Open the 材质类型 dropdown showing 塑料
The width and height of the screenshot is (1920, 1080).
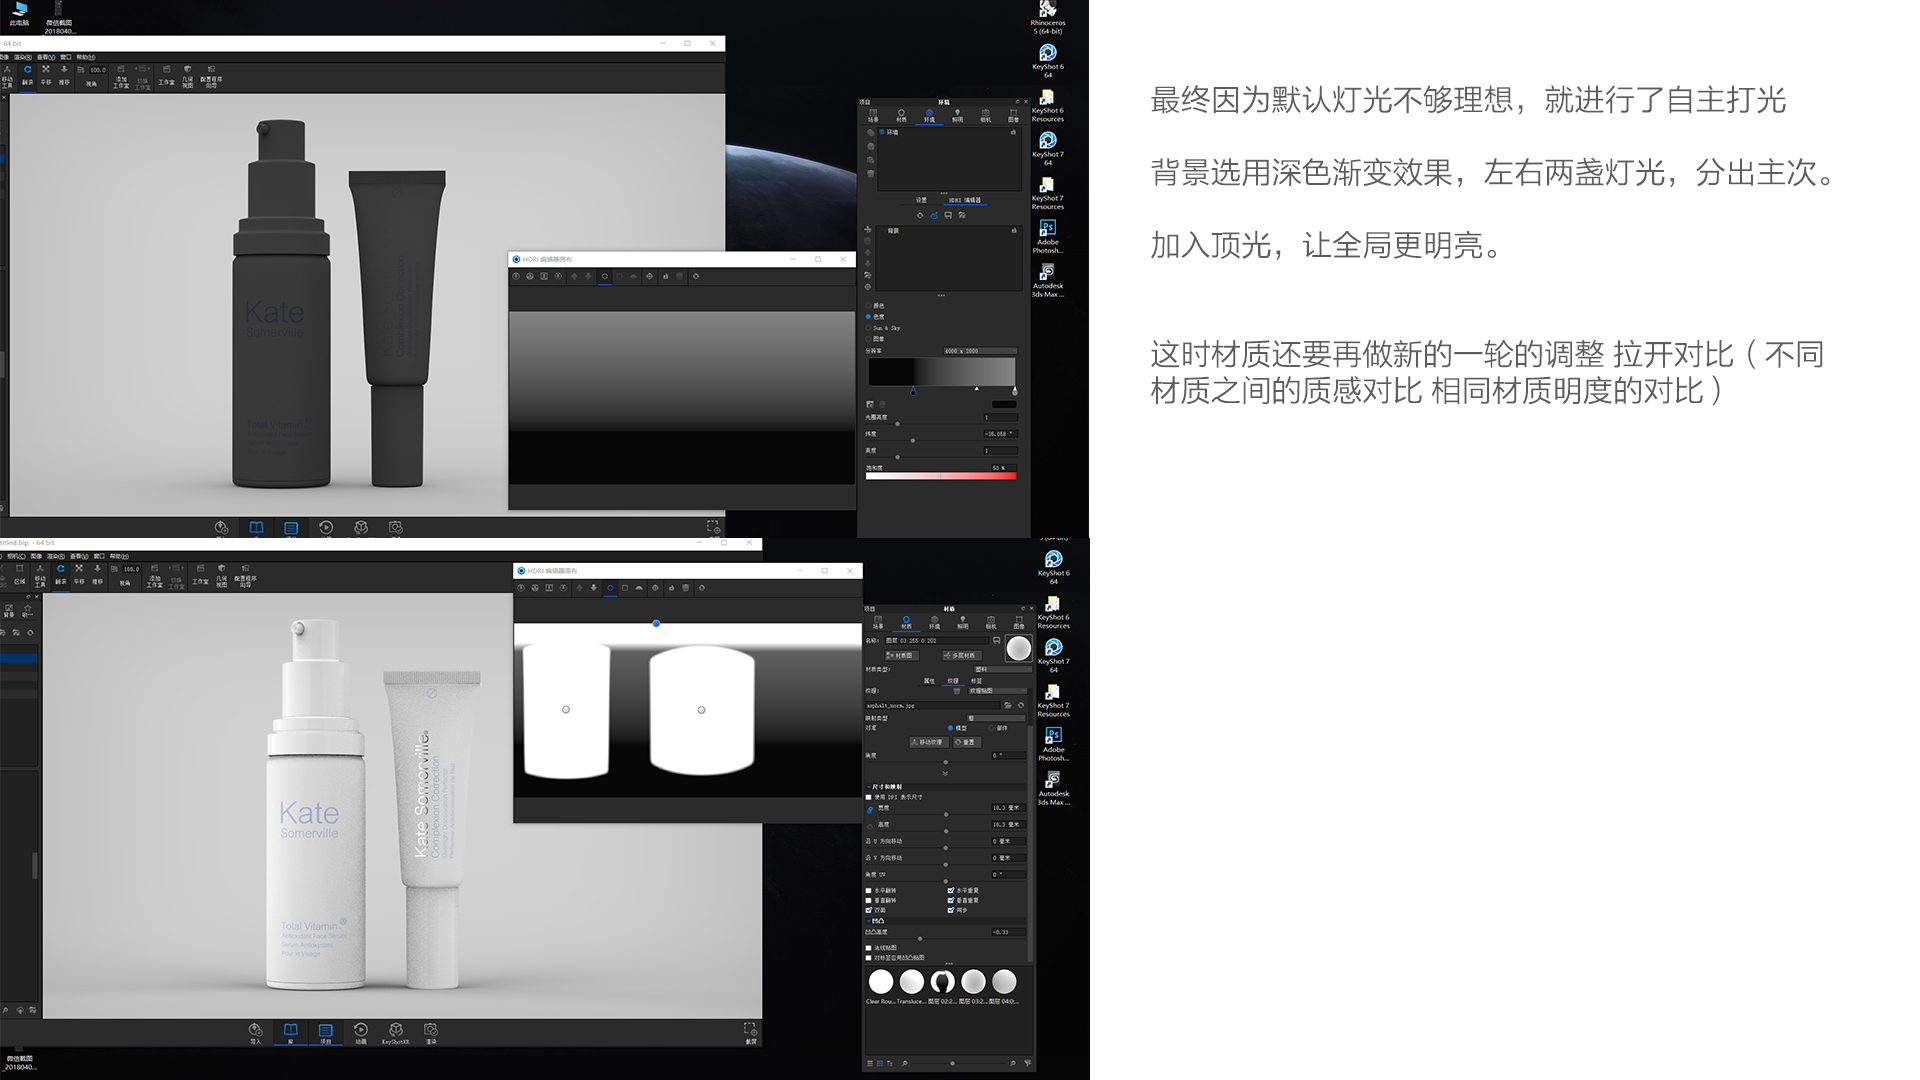[x=1003, y=669]
